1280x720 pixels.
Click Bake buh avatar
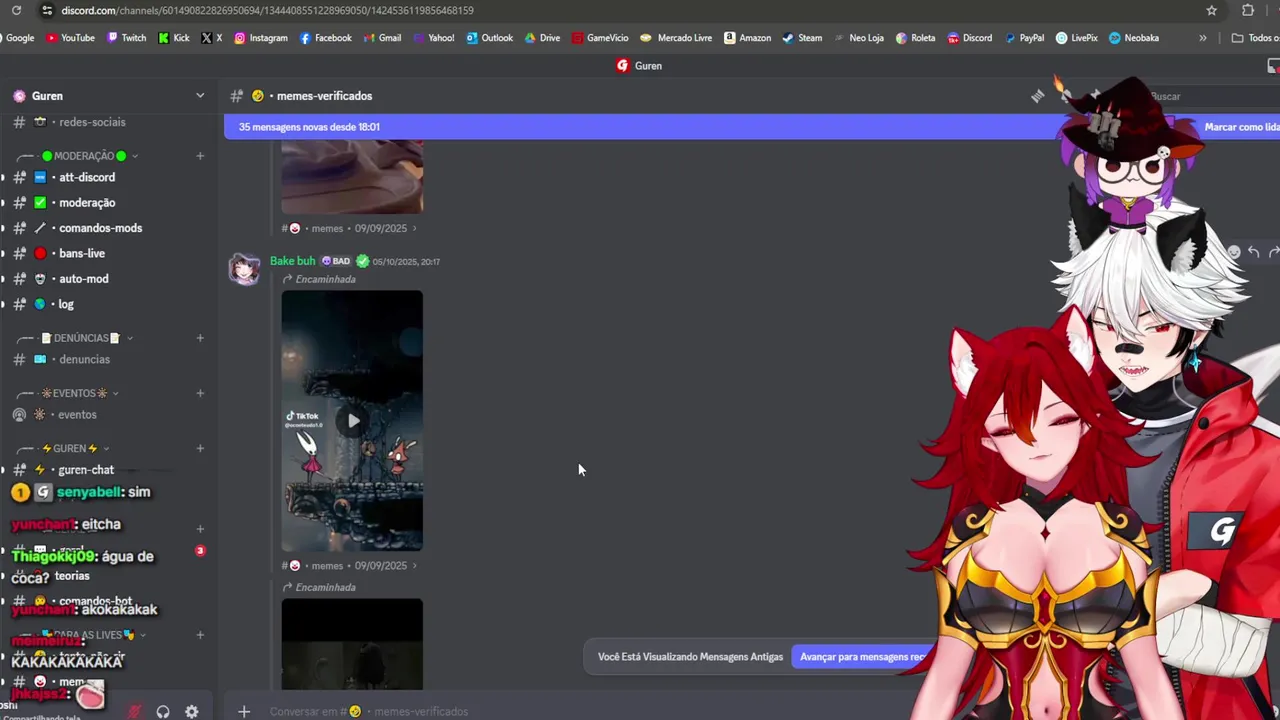245,269
